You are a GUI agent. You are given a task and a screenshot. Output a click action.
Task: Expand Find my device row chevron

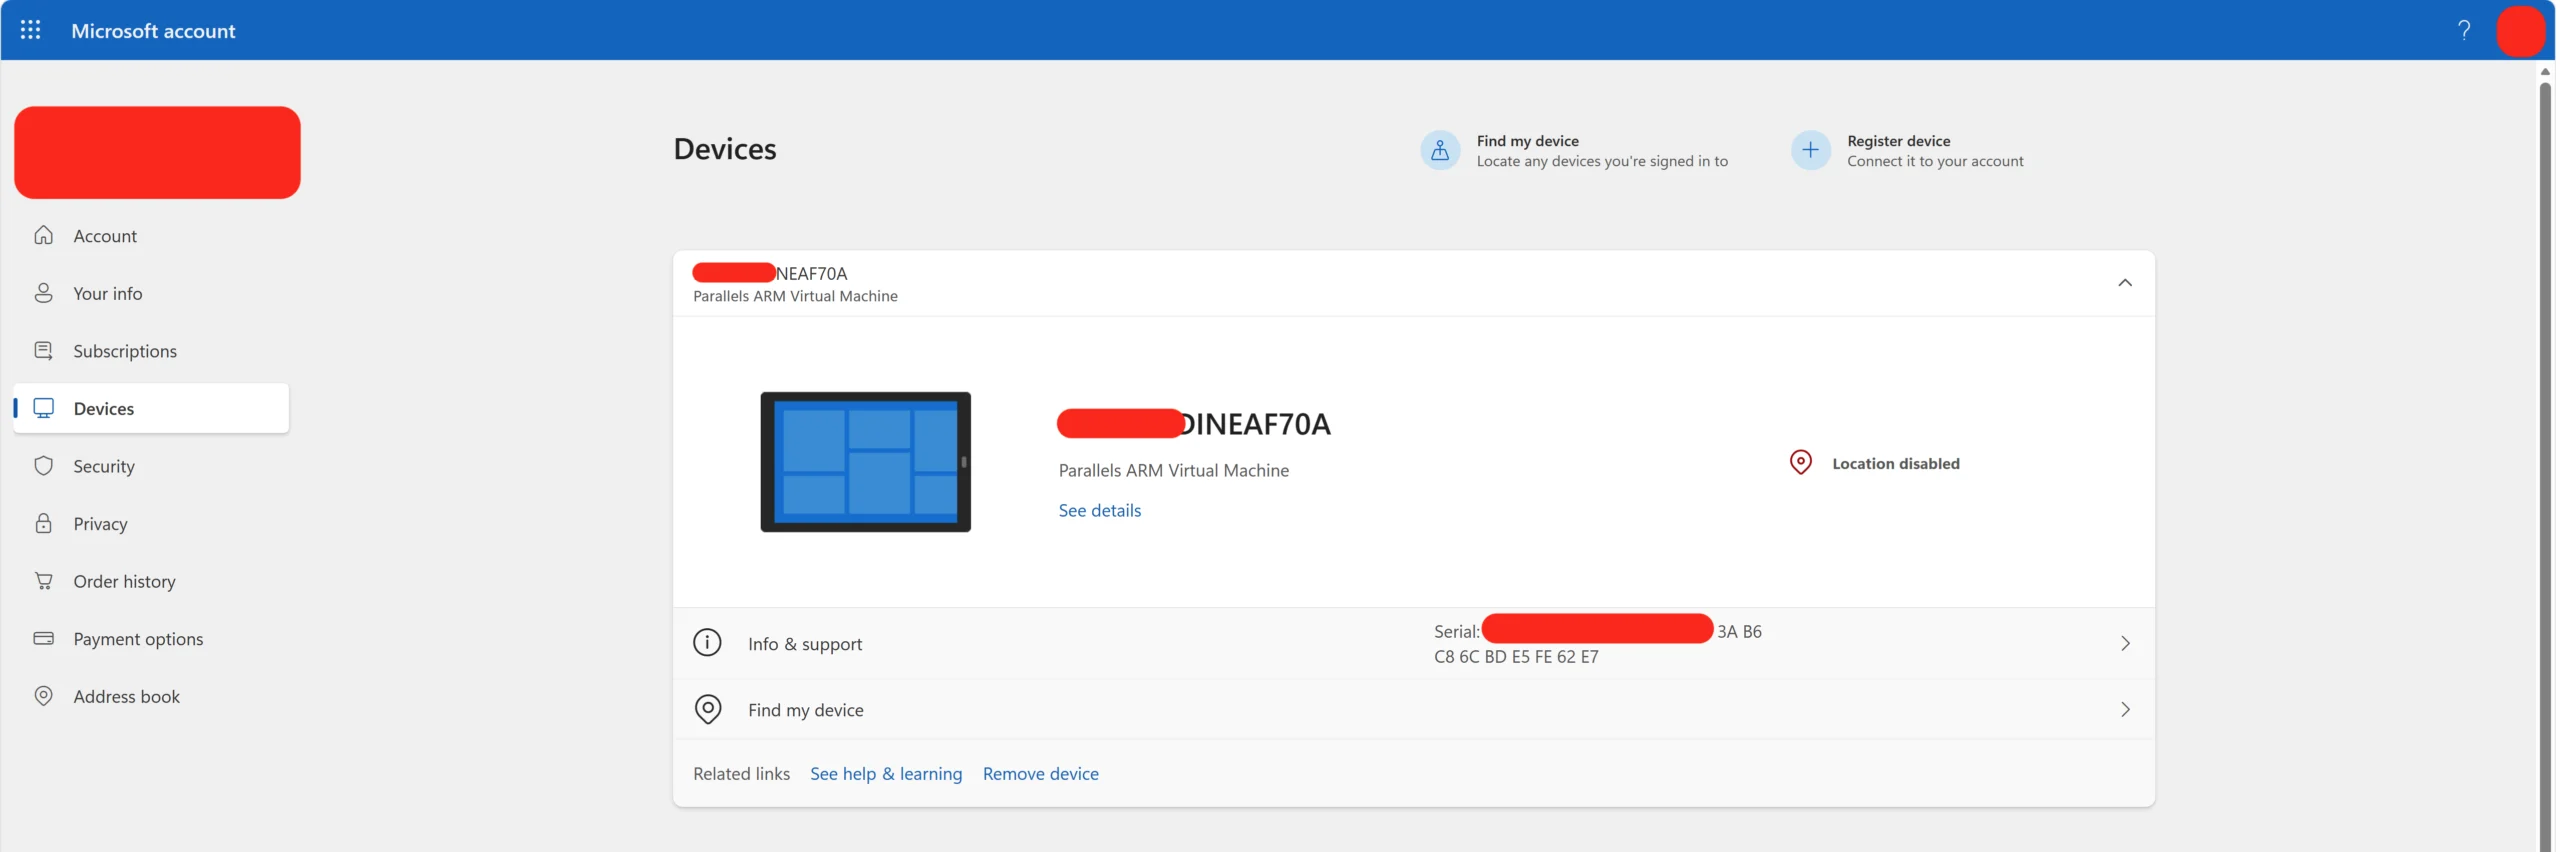point(2125,709)
